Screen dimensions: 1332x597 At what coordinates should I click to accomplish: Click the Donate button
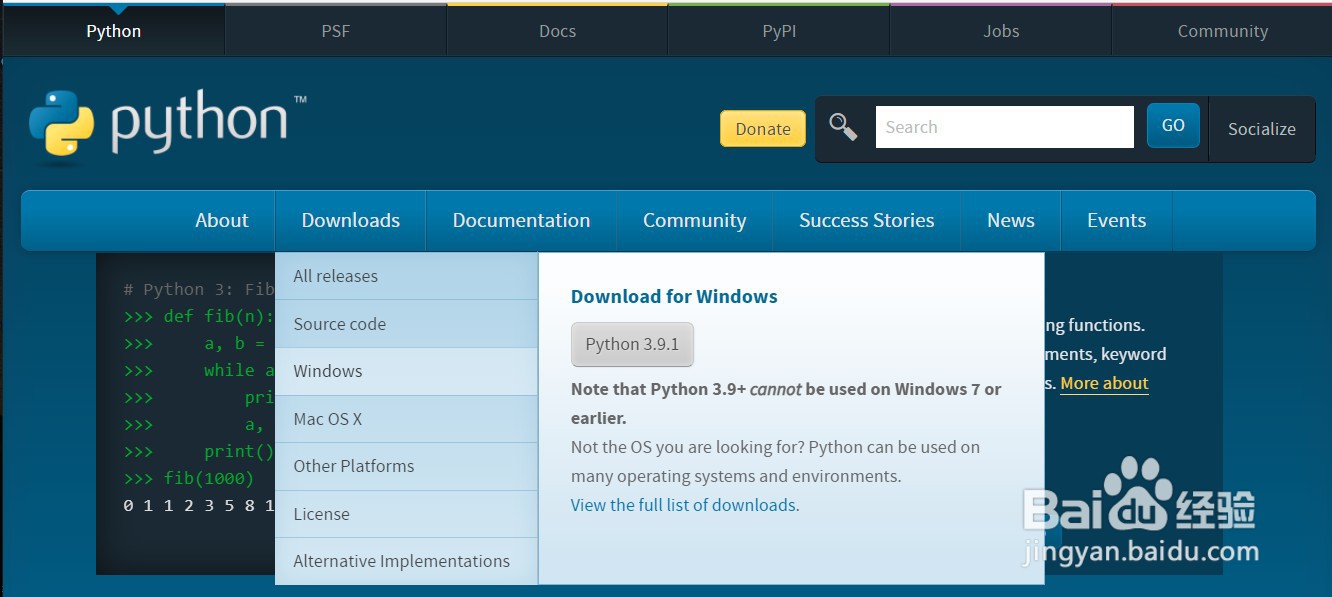pos(762,128)
